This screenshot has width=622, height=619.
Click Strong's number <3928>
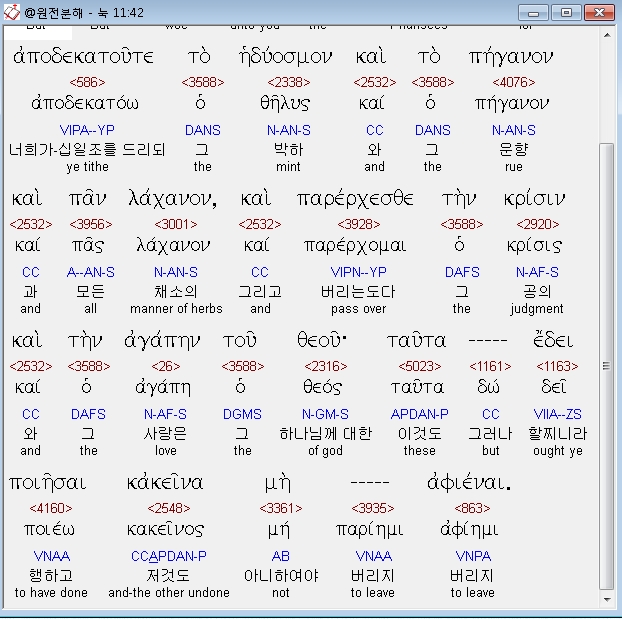[x=359, y=224]
